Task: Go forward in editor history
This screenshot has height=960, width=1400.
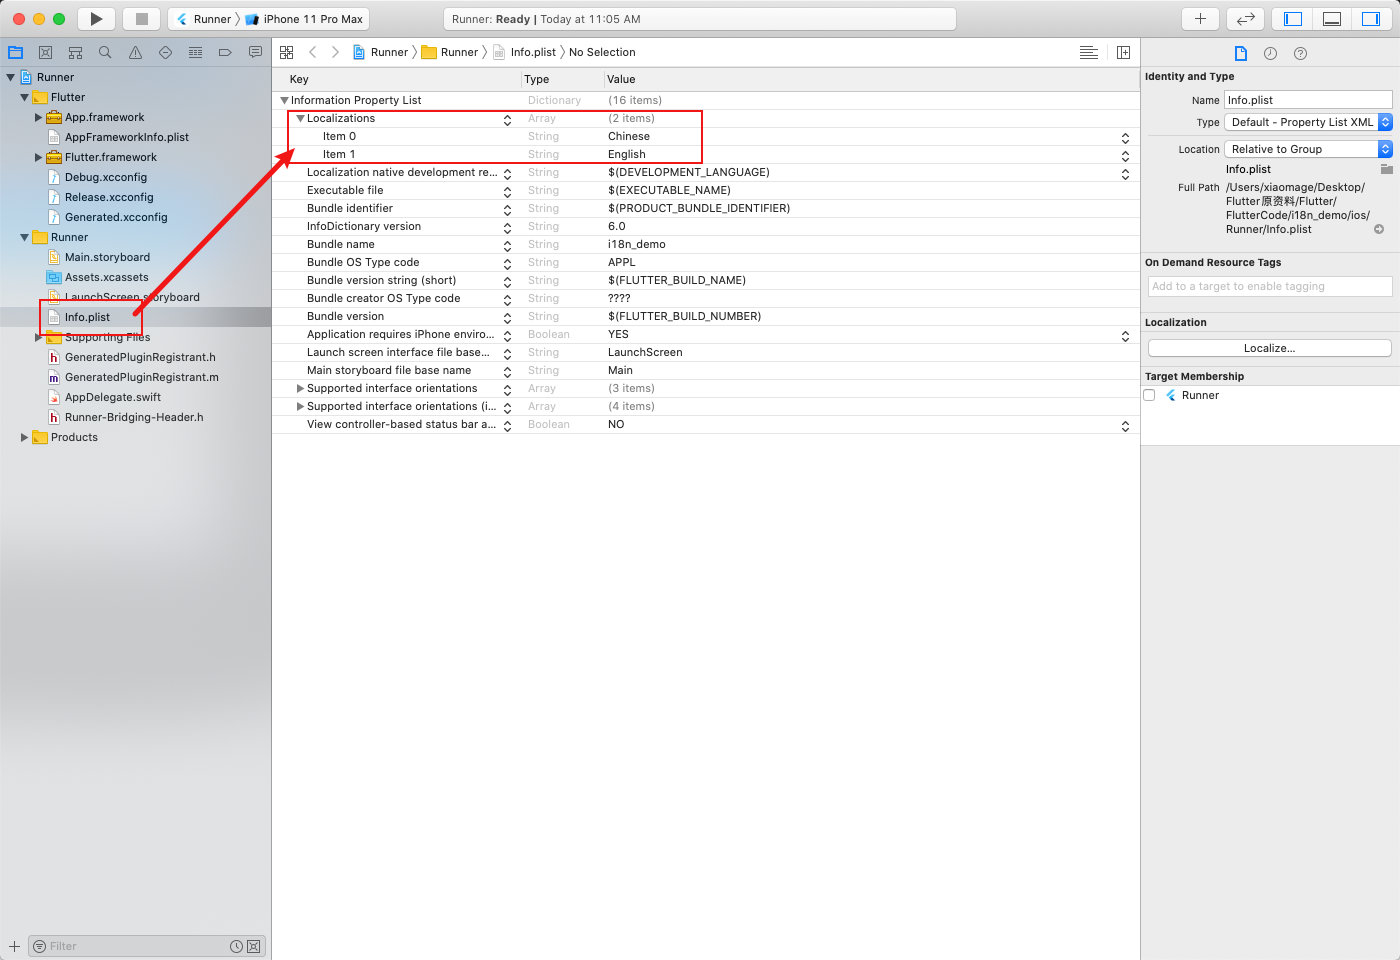Action: click(335, 52)
